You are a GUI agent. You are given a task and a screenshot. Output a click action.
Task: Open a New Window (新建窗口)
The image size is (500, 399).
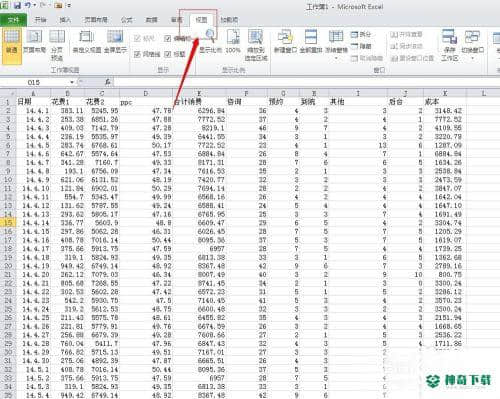(285, 42)
